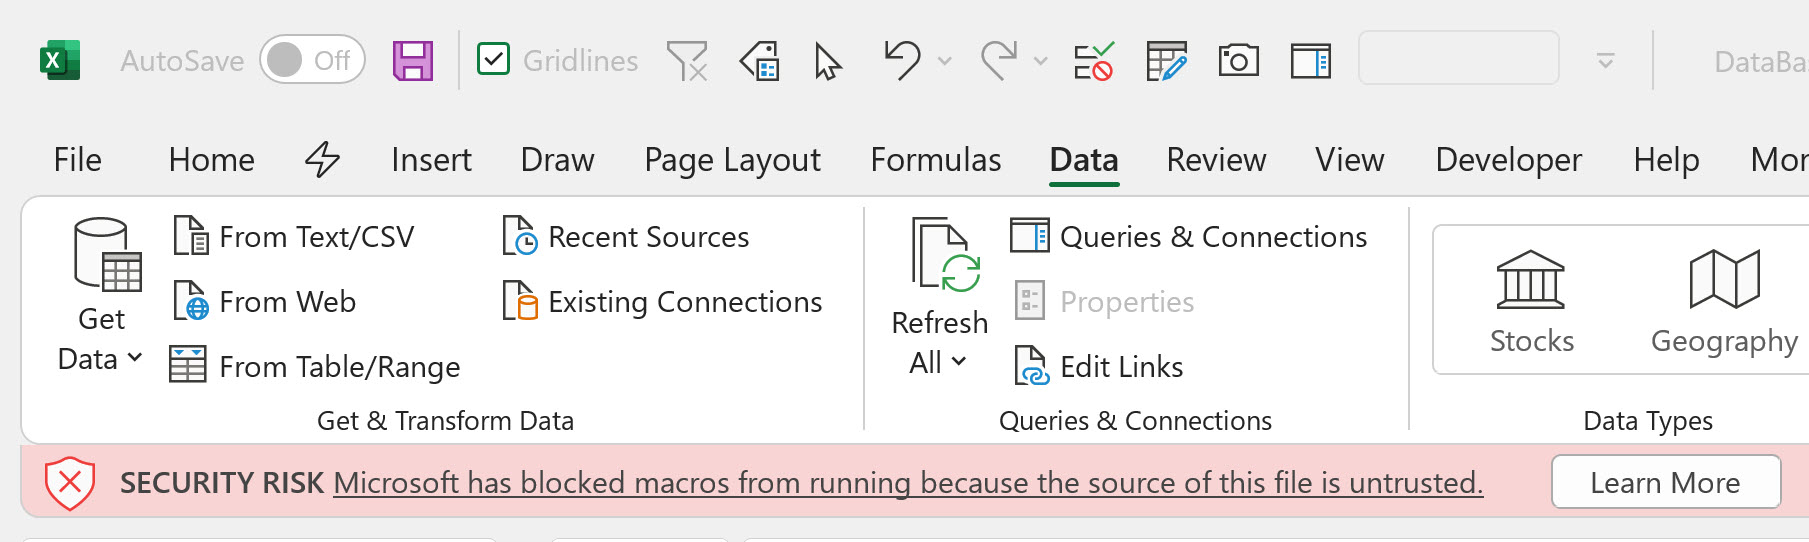Toggle the AutoSave switch
Viewport: 1809px width, 542px height.
[312, 60]
